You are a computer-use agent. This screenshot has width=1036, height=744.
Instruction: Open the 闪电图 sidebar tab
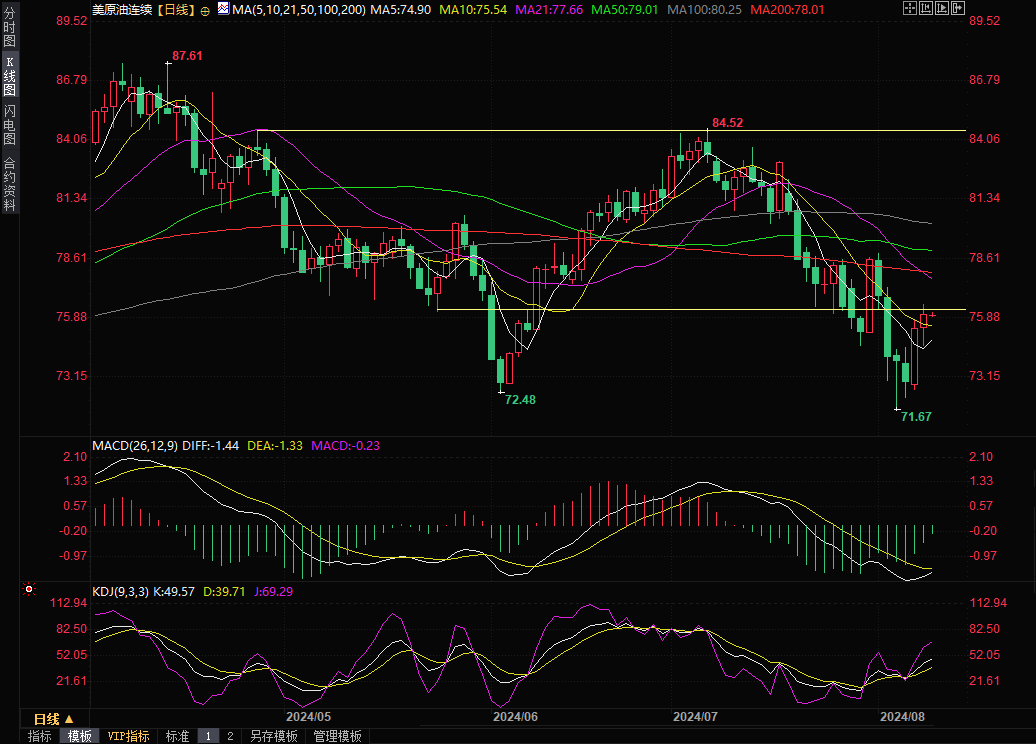(9, 123)
